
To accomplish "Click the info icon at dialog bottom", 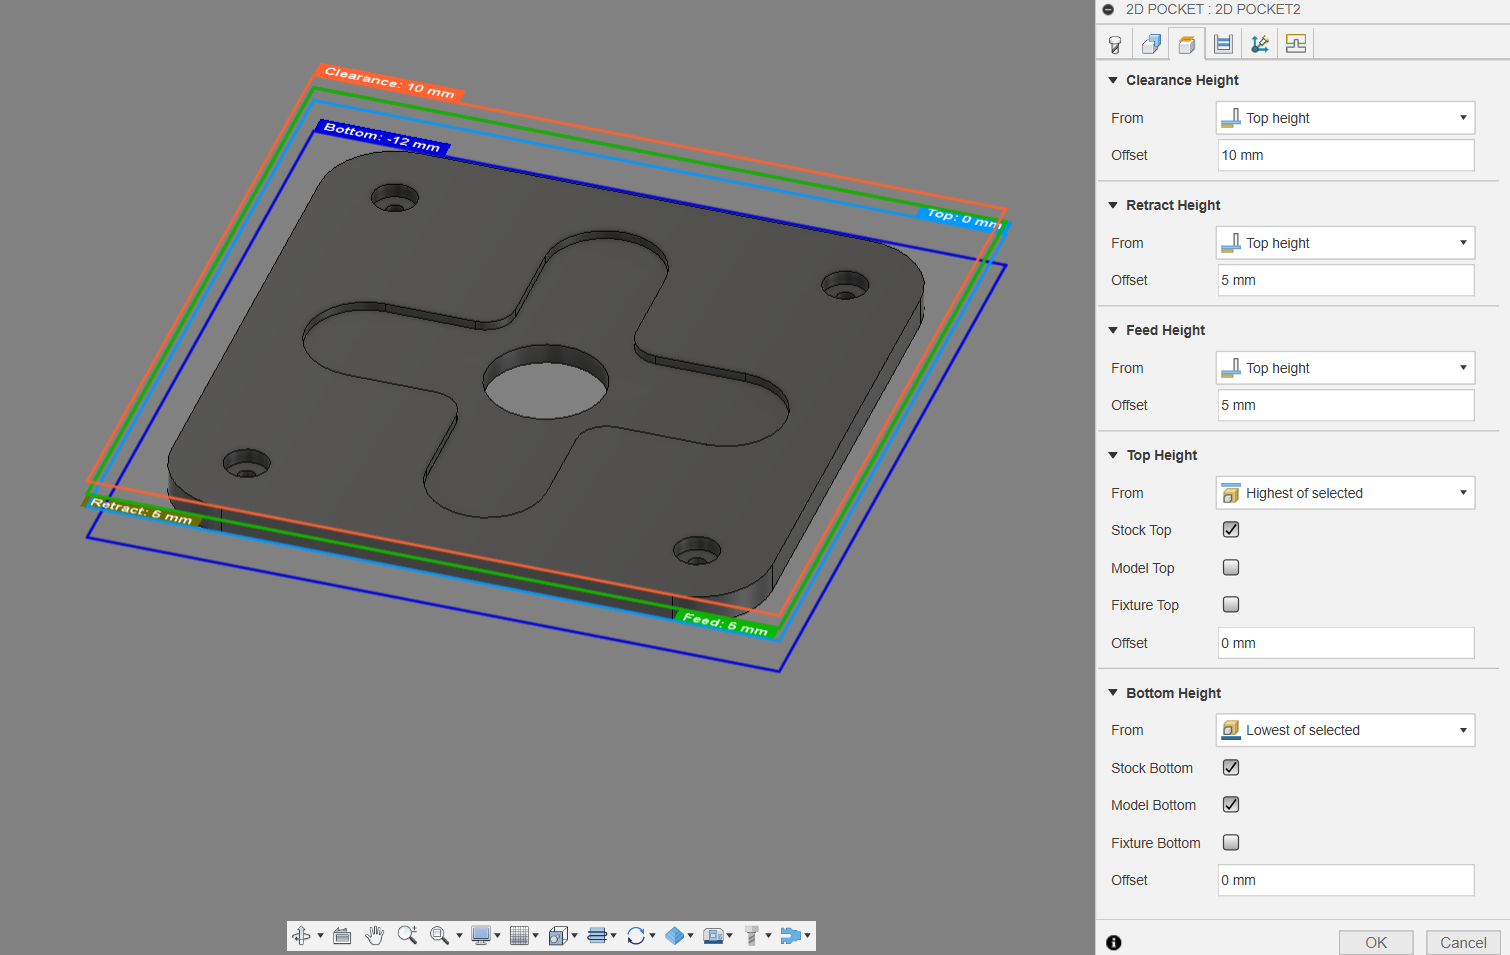I will click(x=1114, y=942).
